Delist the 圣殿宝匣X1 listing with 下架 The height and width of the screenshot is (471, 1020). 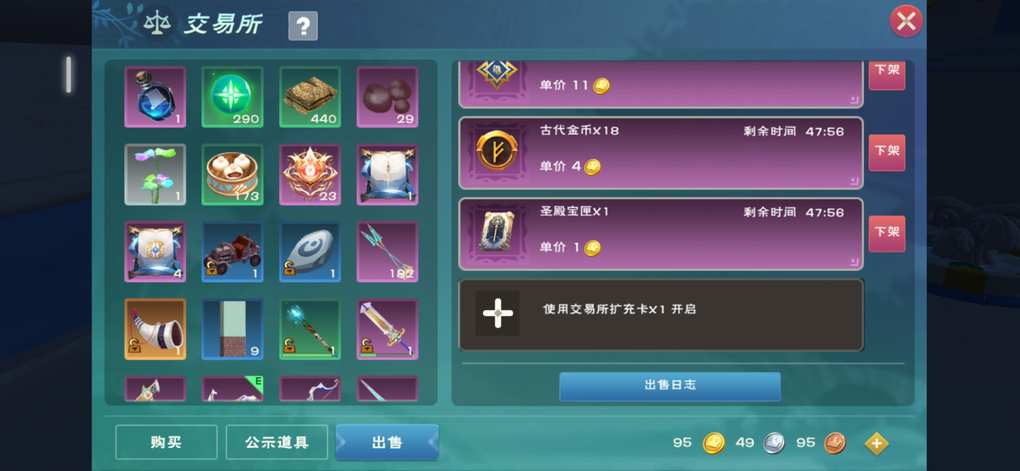tap(887, 234)
